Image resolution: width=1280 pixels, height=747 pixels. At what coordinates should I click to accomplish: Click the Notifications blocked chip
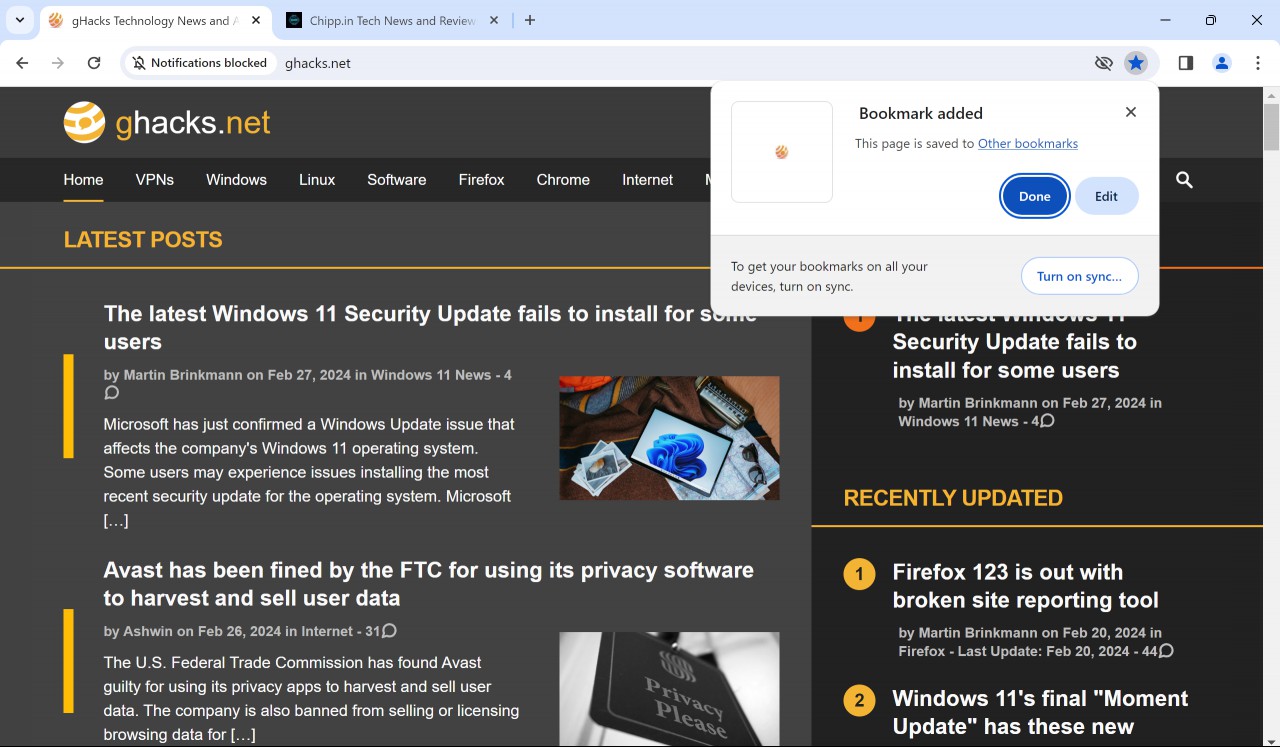(200, 63)
